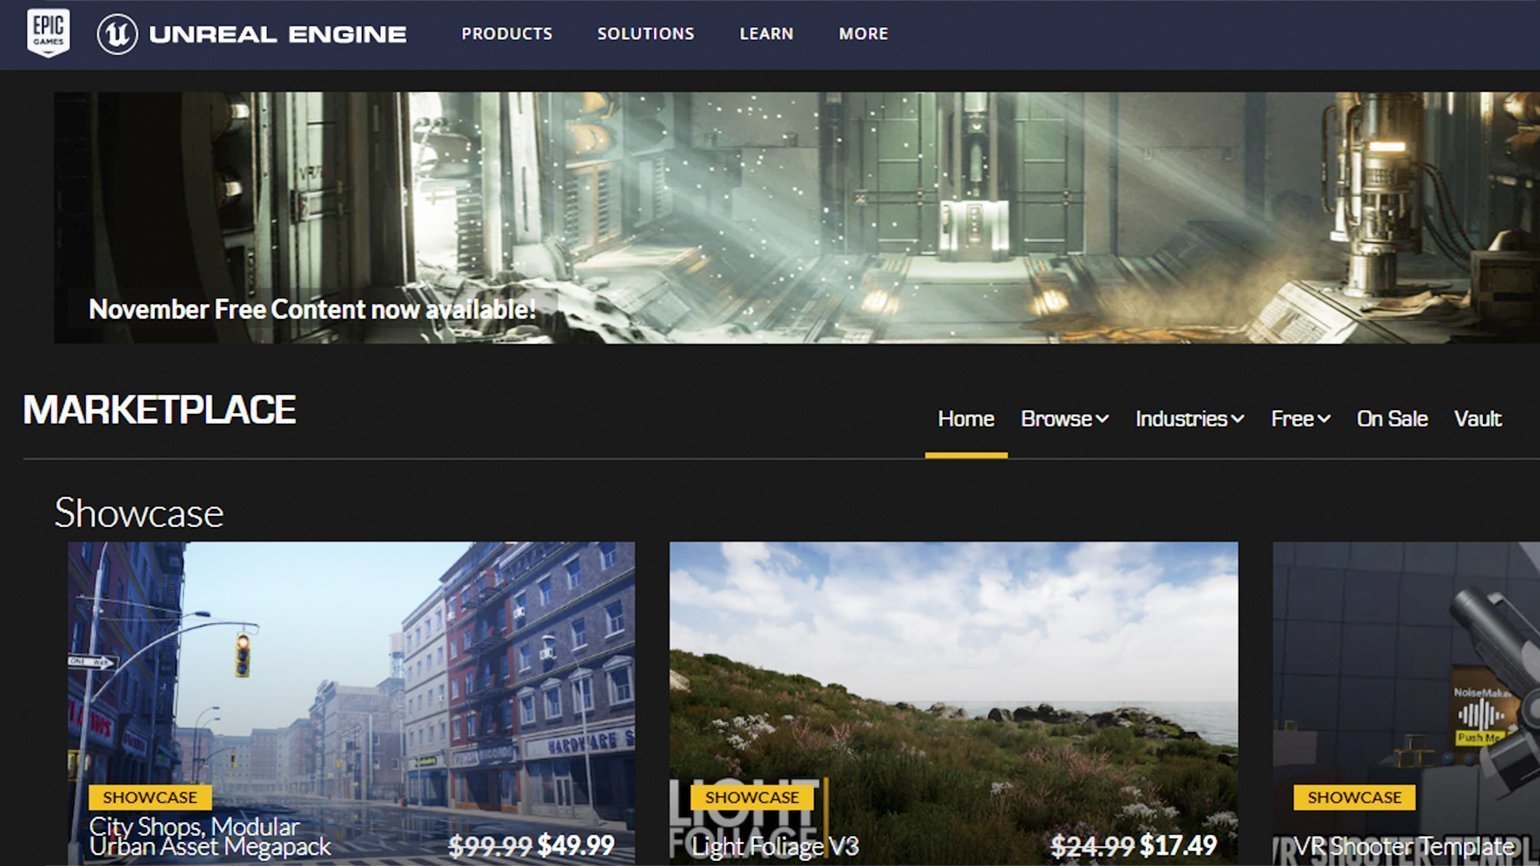Open the SOLUTIONS menu
The image size is (1540, 866).
pos(646,33)
